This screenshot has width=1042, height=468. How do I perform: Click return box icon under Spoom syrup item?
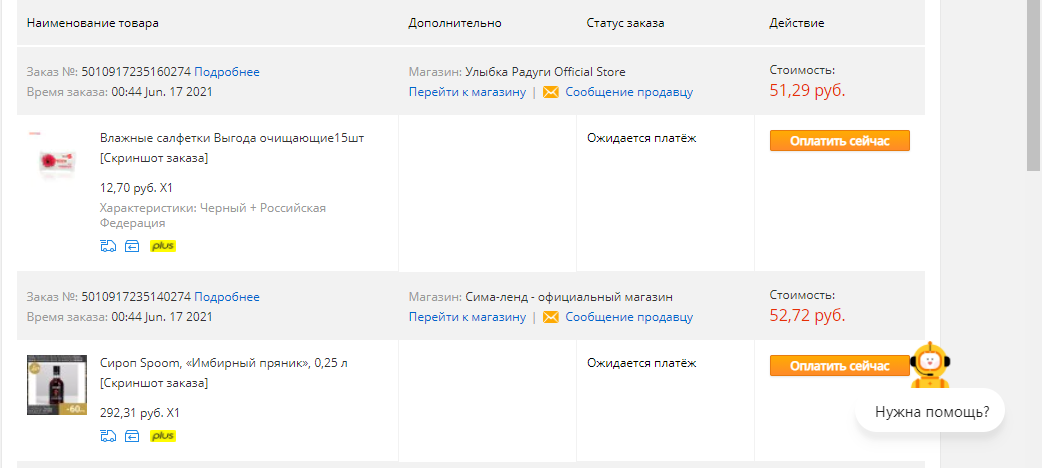click(132, 436)
